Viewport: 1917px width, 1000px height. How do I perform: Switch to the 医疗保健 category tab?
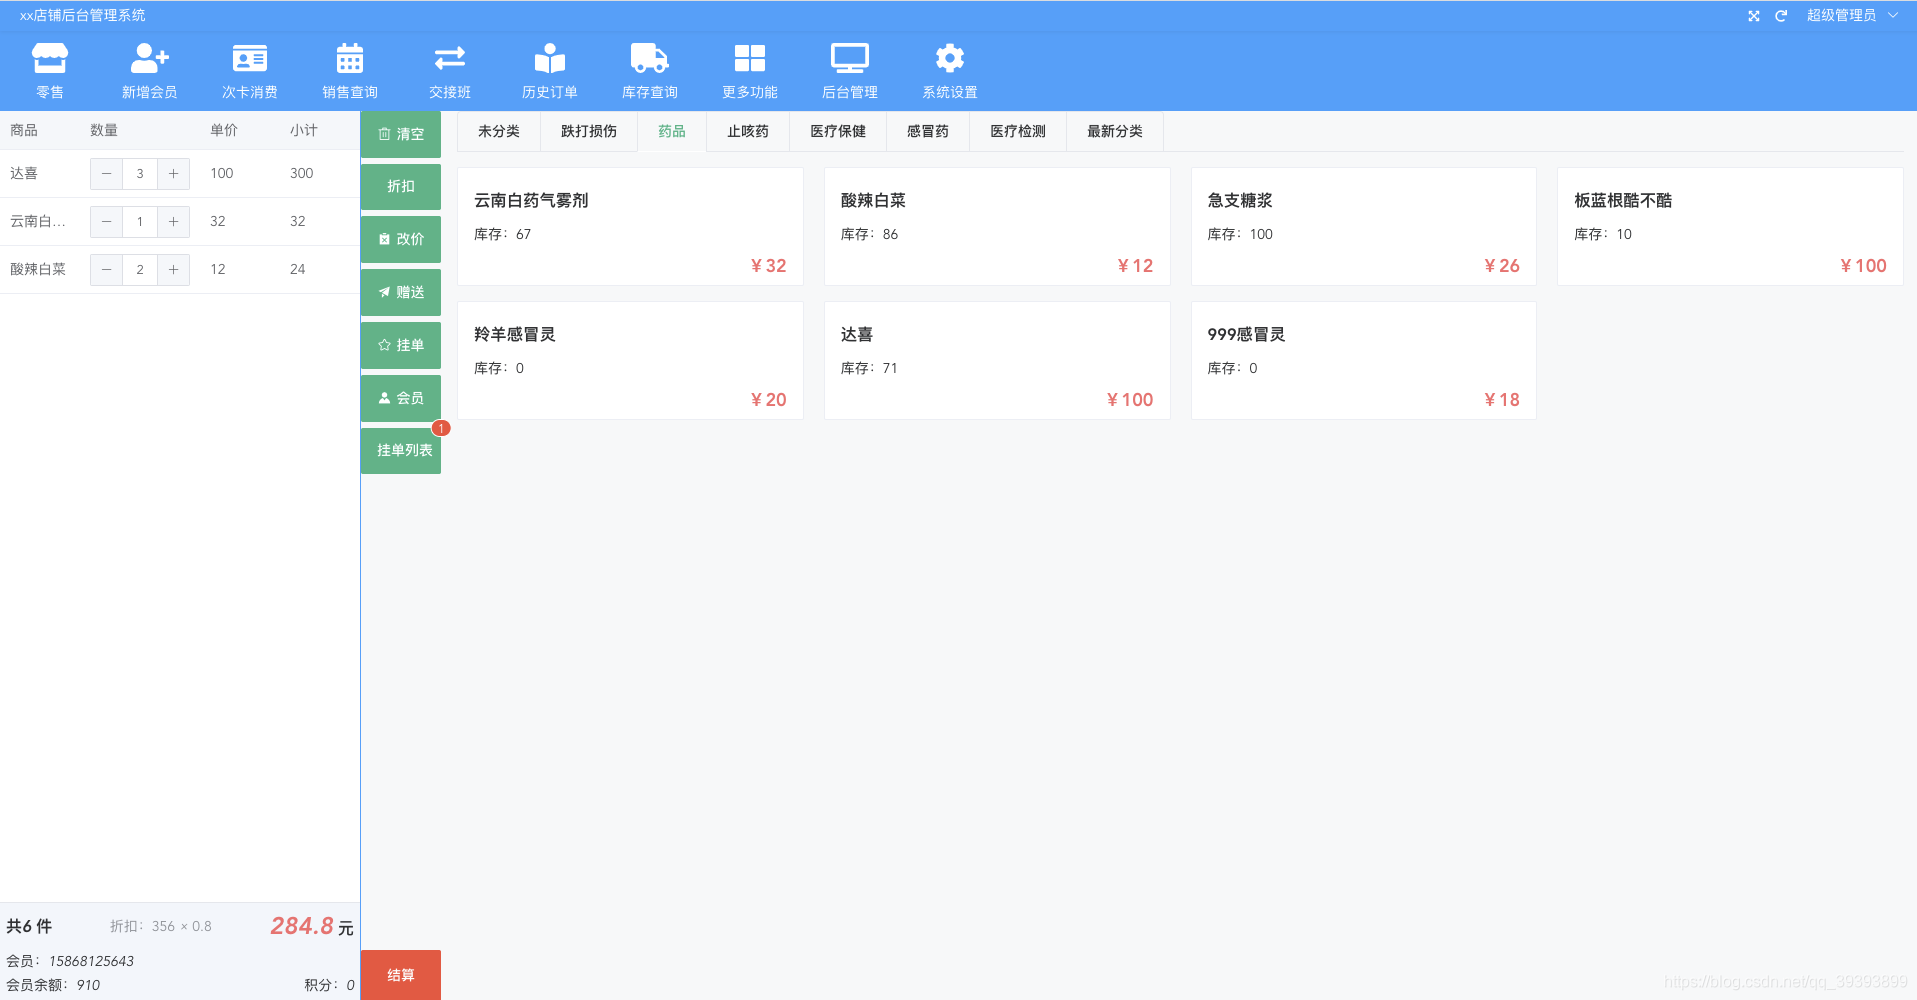(x=838, y=131)
